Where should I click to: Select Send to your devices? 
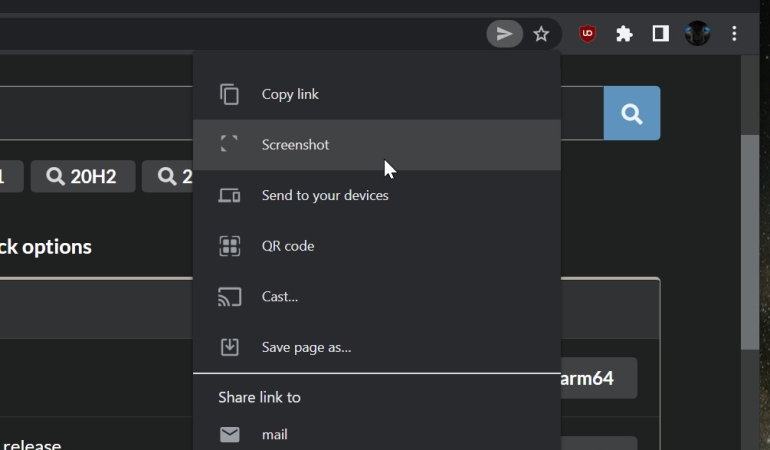click(377, 196)
